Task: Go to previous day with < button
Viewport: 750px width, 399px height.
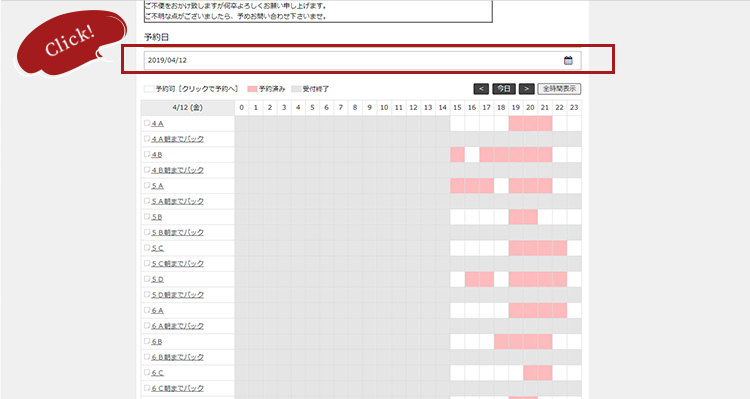Action: [481, 89]
